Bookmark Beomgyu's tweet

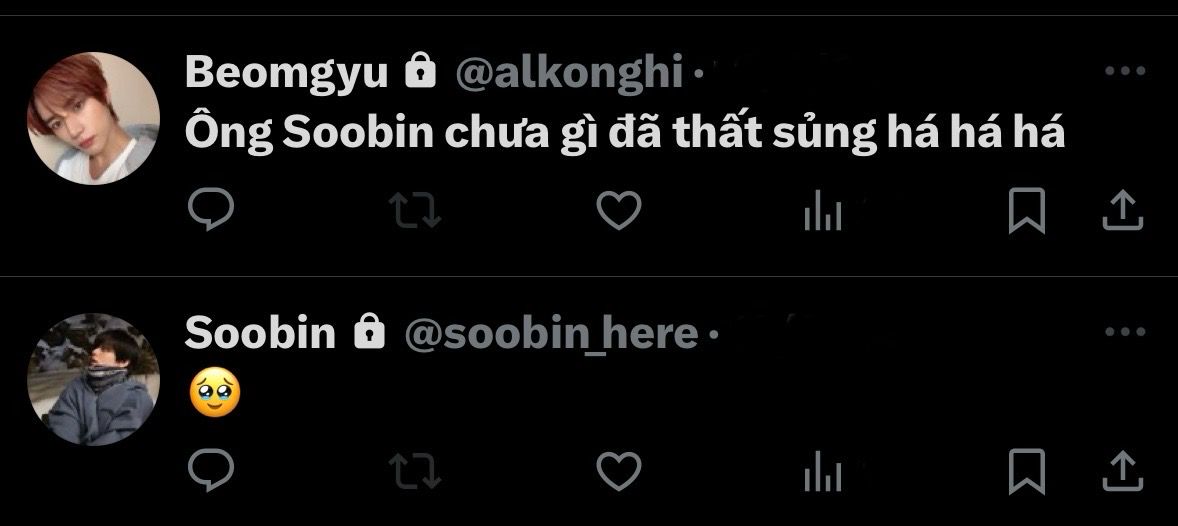[1026, 210]
